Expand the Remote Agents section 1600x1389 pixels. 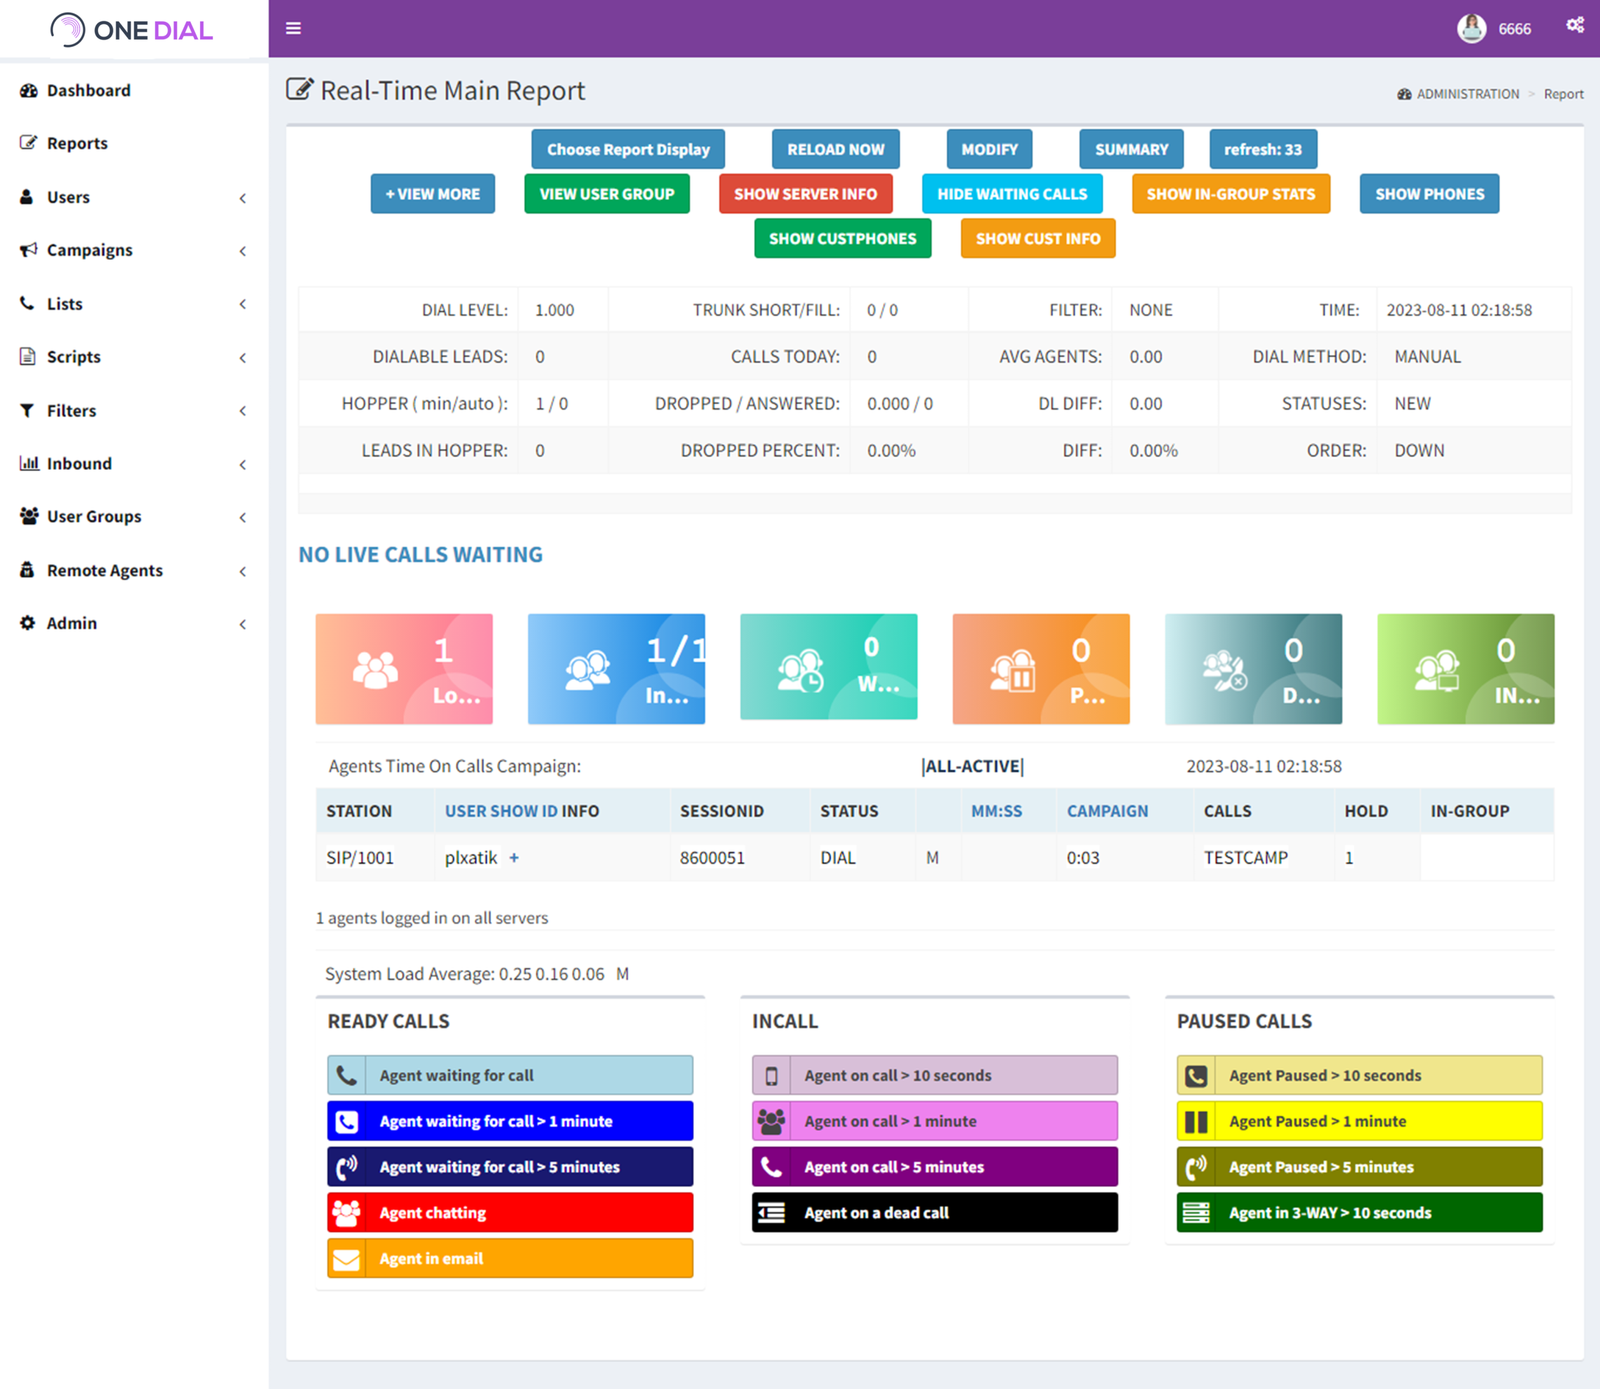pyautogui.click(x=104, y=570)
